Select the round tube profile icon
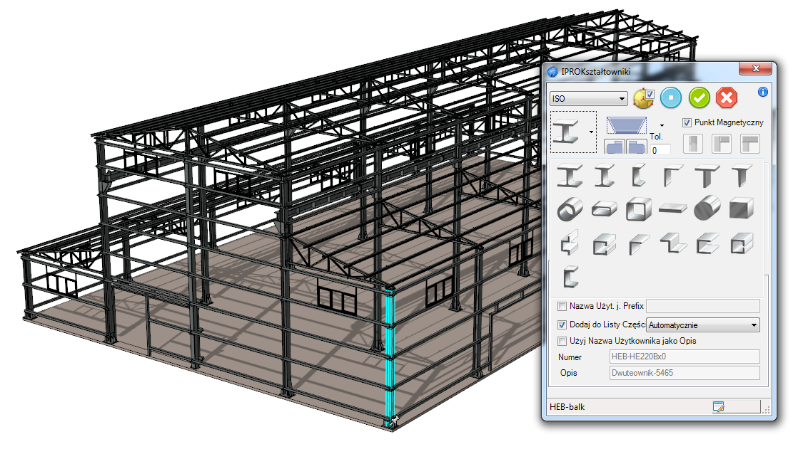This screenshot has height=454, width=808. point(571,210)
